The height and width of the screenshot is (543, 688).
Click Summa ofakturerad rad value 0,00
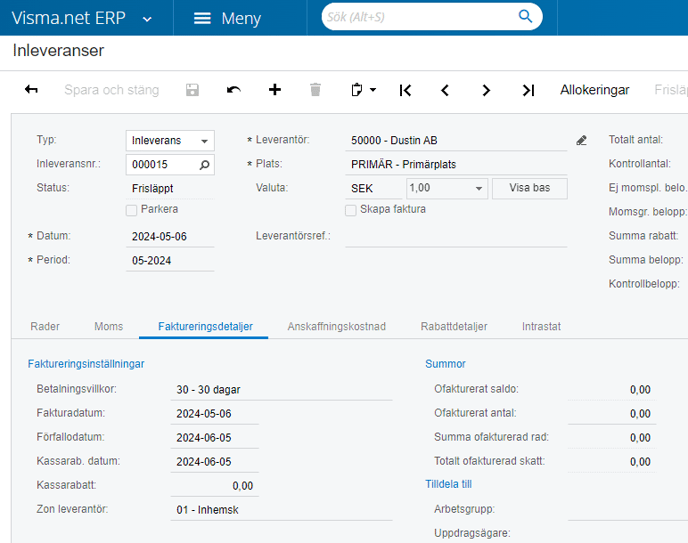point(640,438)
